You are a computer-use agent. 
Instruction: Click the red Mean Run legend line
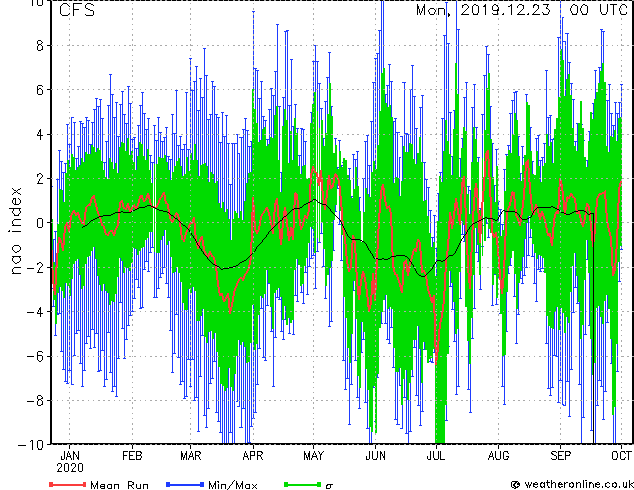coord(68,484)
